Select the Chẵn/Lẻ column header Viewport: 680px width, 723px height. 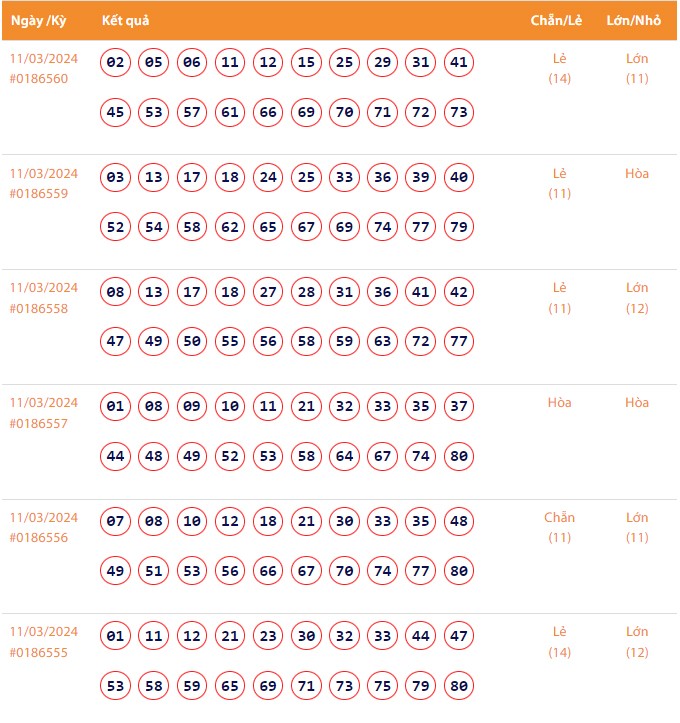pos(559,21)
